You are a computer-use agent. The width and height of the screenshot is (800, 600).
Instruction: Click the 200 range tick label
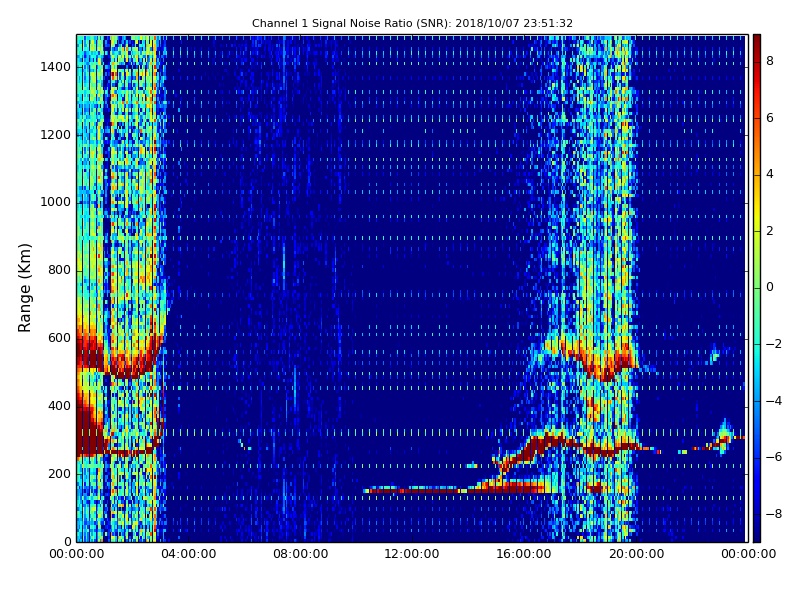click(x=59, y=474)
